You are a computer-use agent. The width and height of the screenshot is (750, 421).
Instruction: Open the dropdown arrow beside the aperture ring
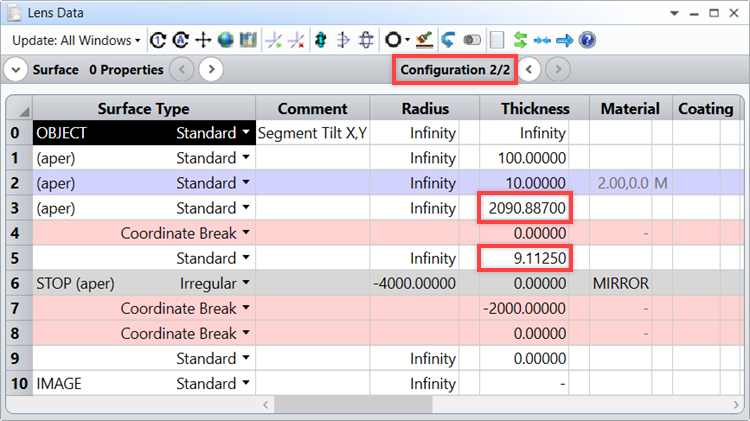pos(407,40)
